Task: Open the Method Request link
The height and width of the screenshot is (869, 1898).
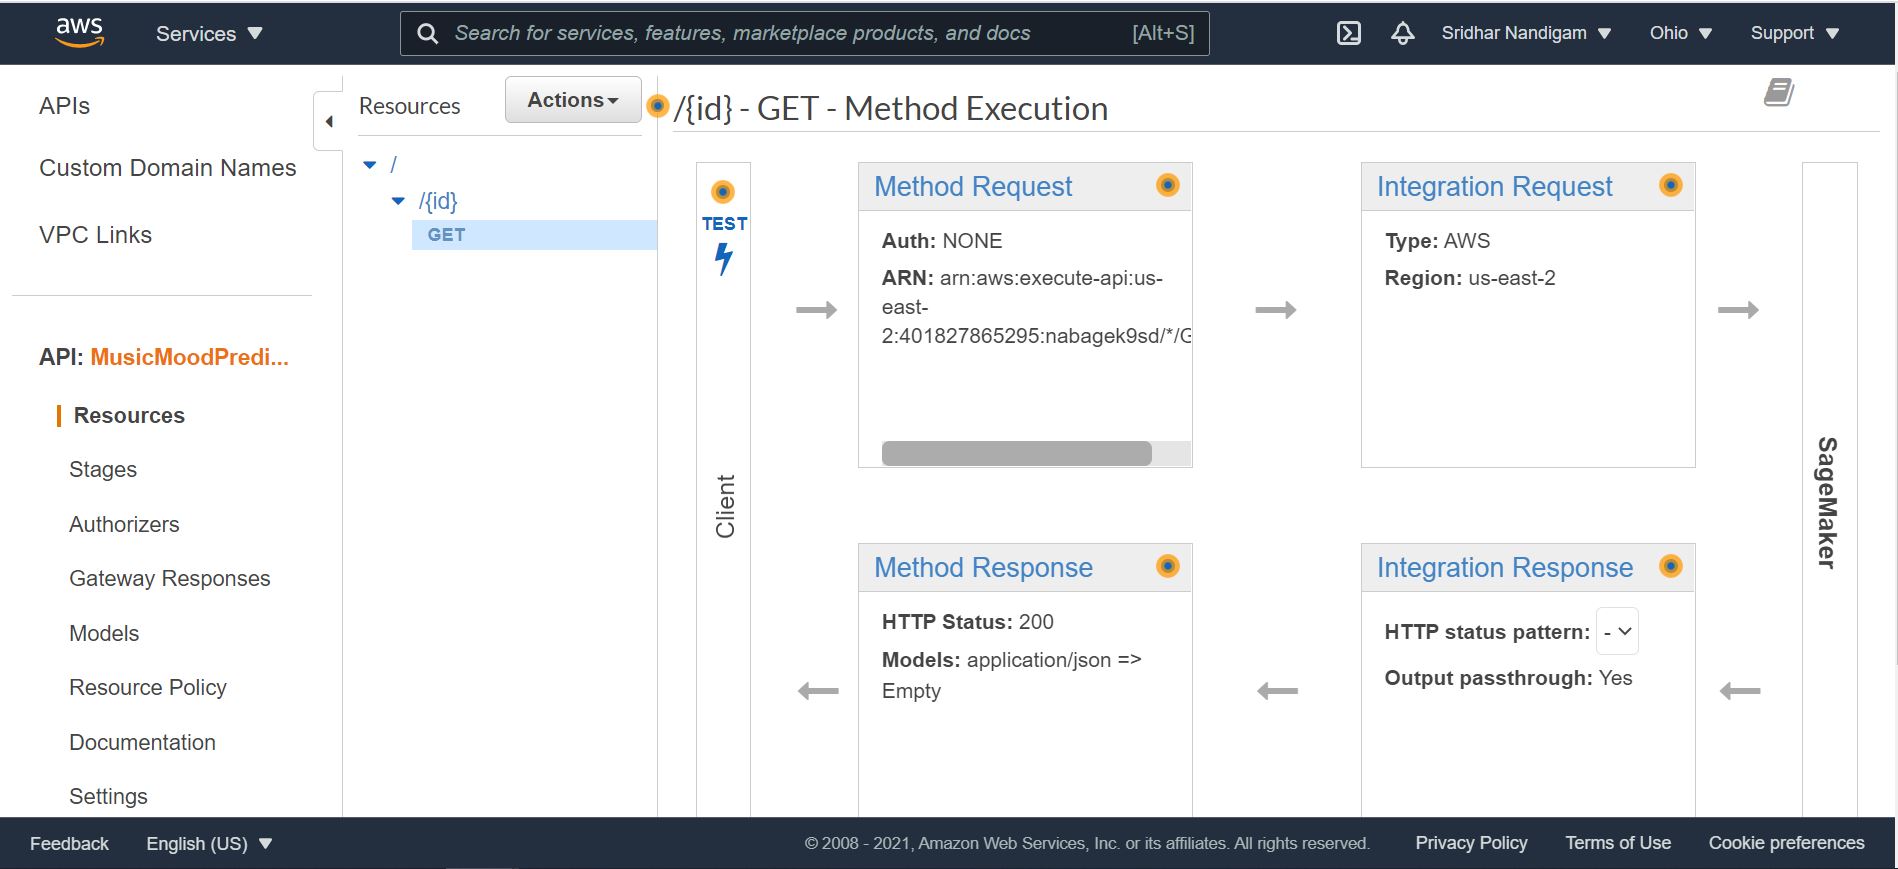Action: pyautogui.click(x=973, y=186)
